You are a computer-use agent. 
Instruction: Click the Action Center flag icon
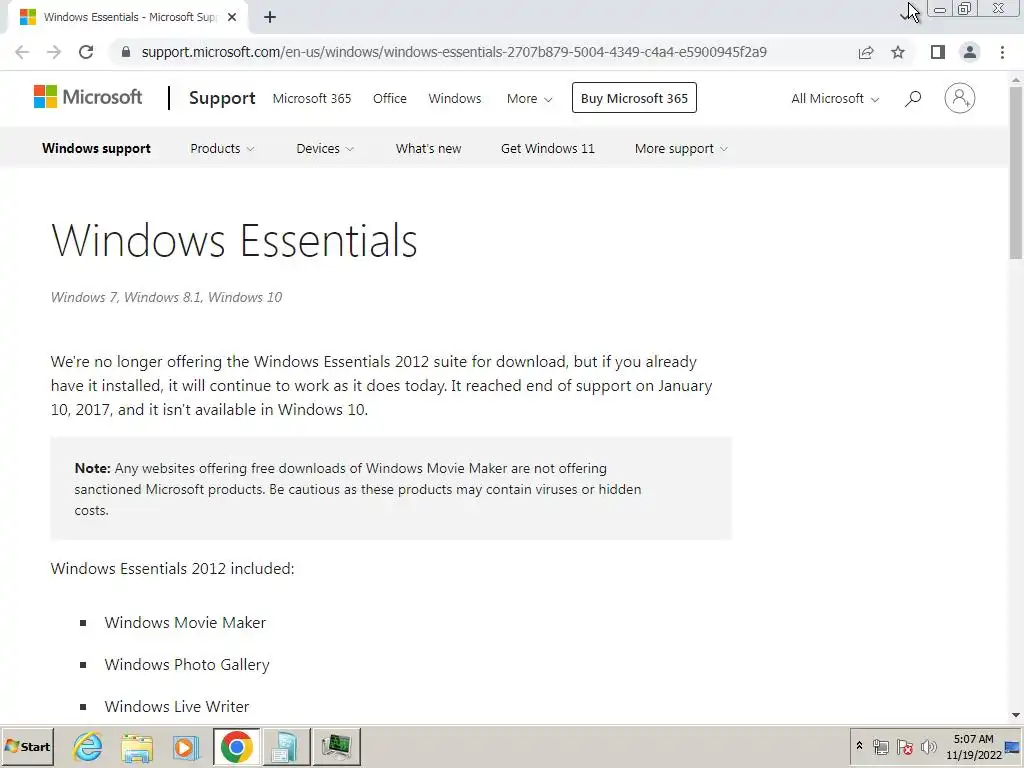pos(904,747)
